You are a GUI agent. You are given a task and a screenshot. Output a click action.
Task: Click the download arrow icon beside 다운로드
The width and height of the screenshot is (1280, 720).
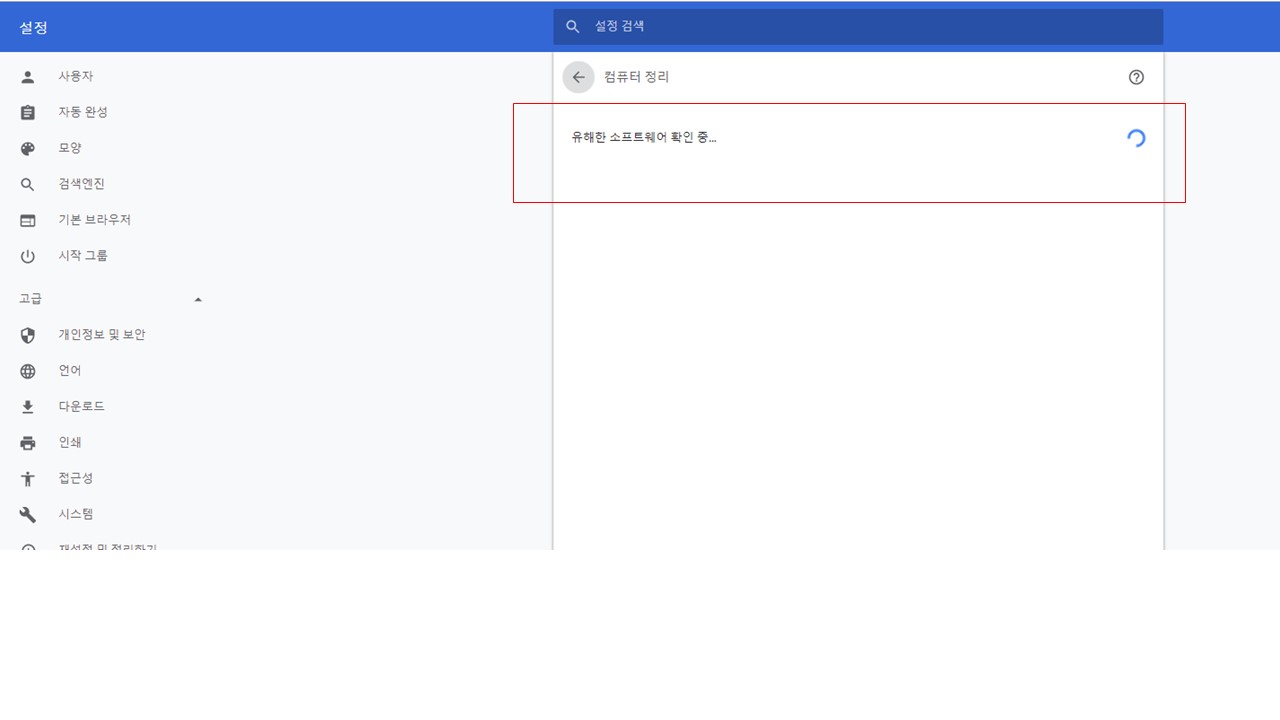coord(28,407)
